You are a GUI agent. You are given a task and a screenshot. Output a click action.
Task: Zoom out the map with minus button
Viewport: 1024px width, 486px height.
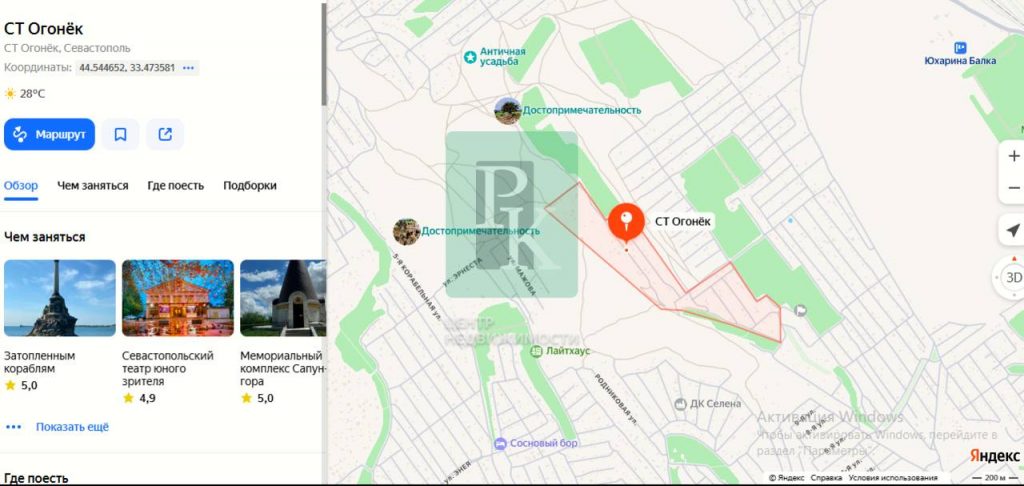pyautogui.click(x=1013, y=188)
